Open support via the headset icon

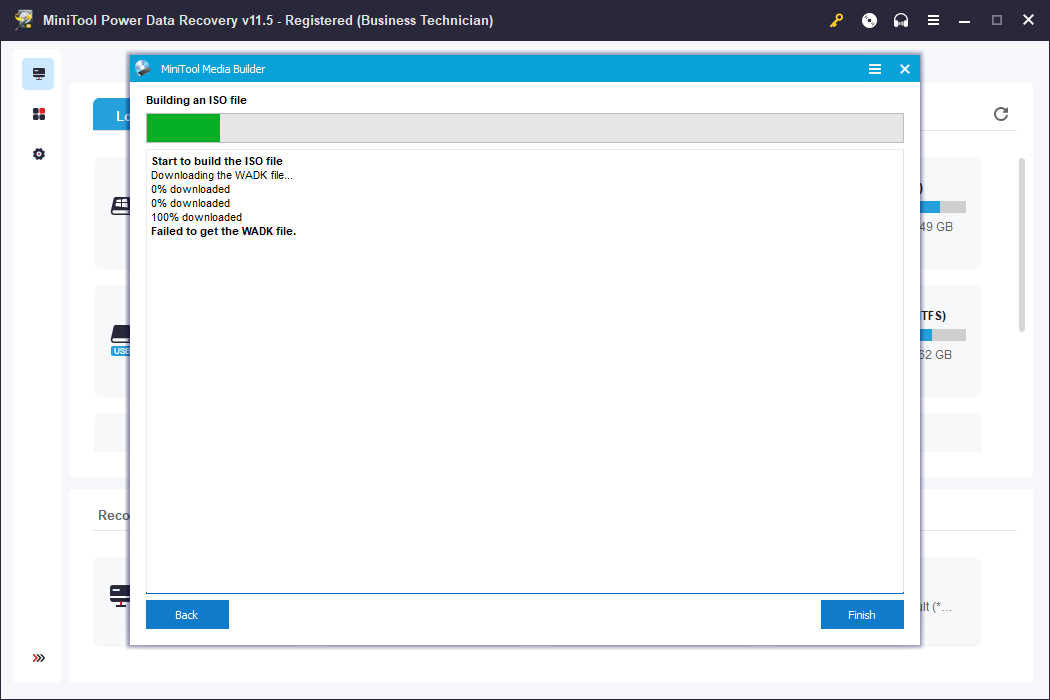[901, 21]
